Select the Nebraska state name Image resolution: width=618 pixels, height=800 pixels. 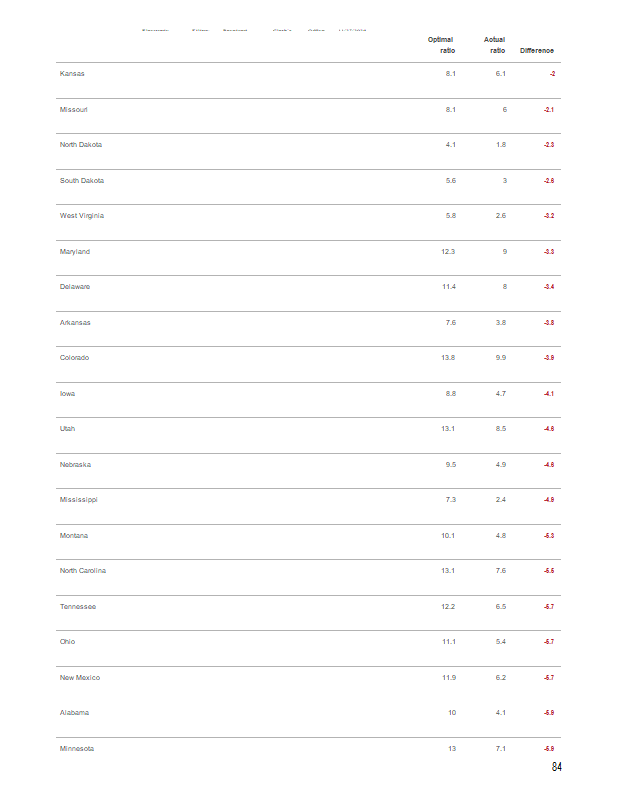75,464
